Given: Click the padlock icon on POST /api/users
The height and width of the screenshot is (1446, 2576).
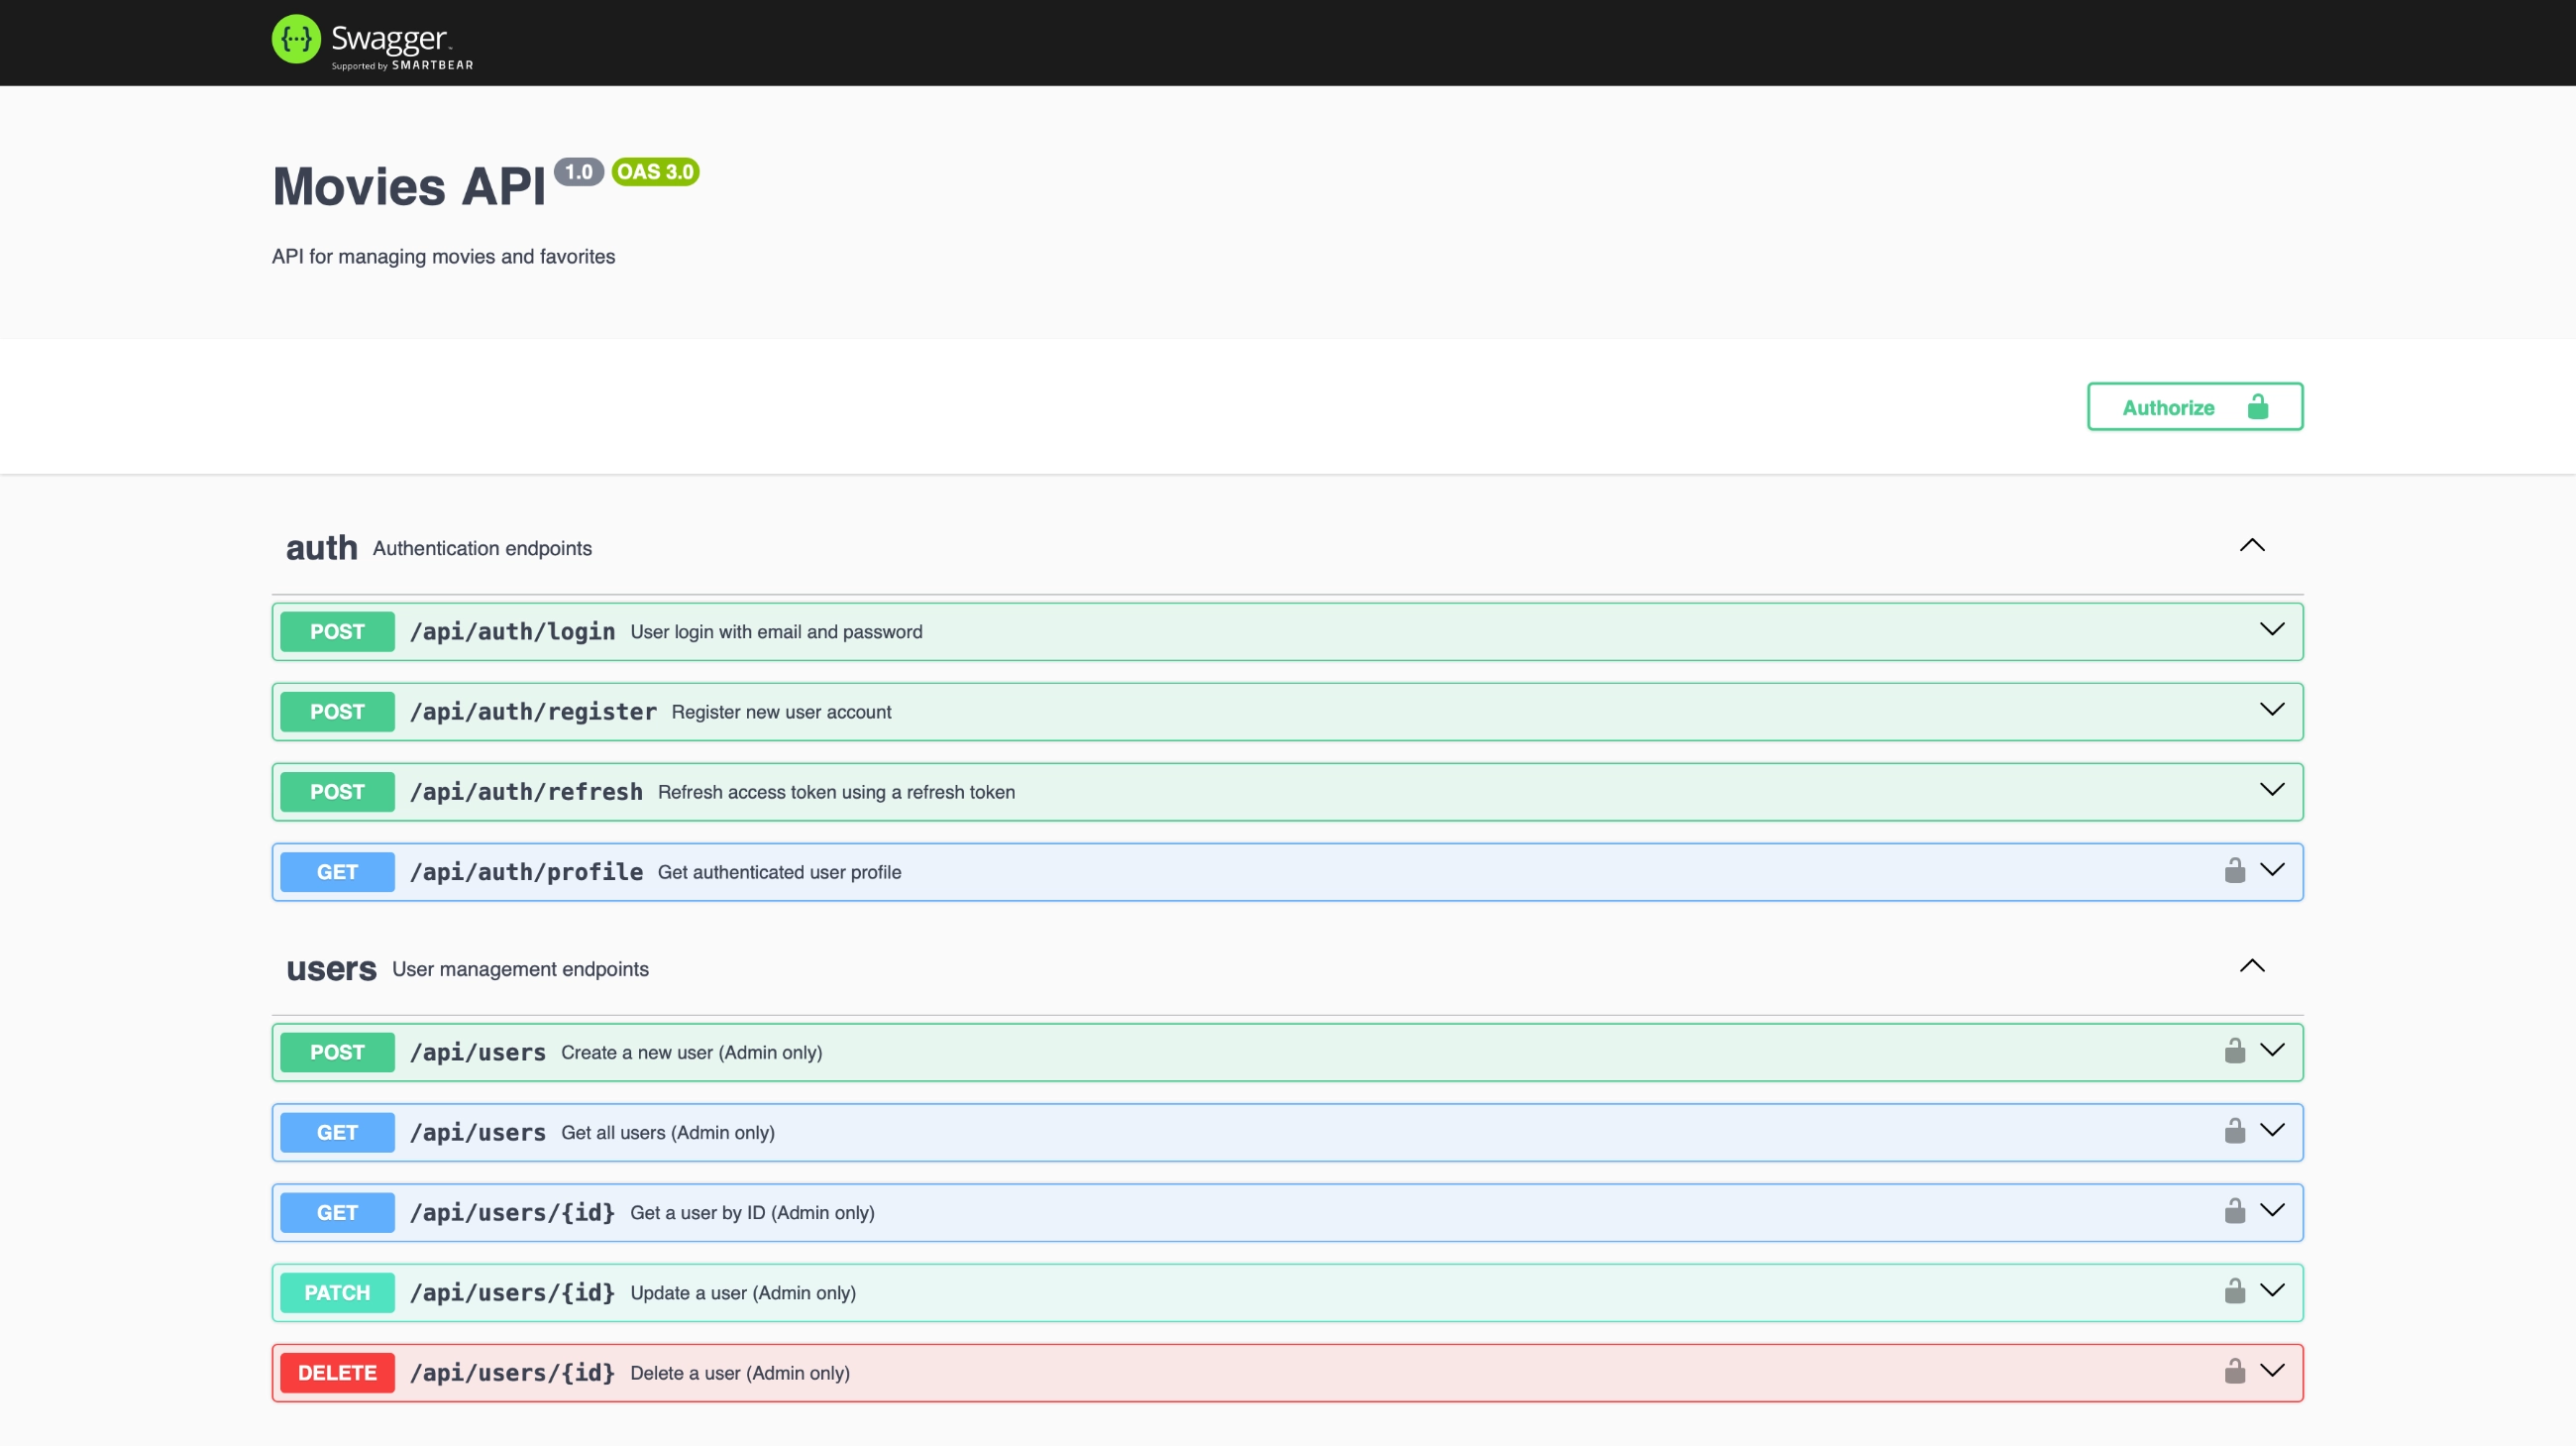Looking at the screenshot, I should [2236, 1051].
